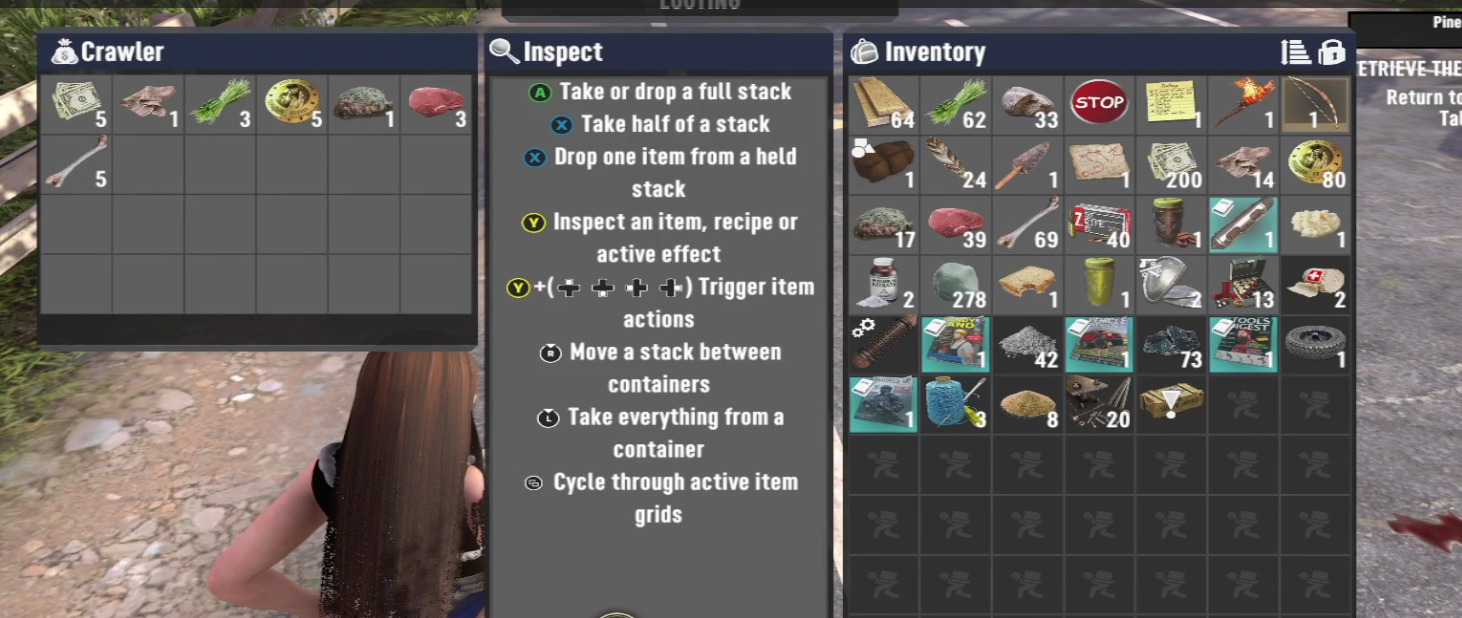The image size is (1462, 618).
Task: Select the STOP sign in inventory
Action: tap(1099, 104)
